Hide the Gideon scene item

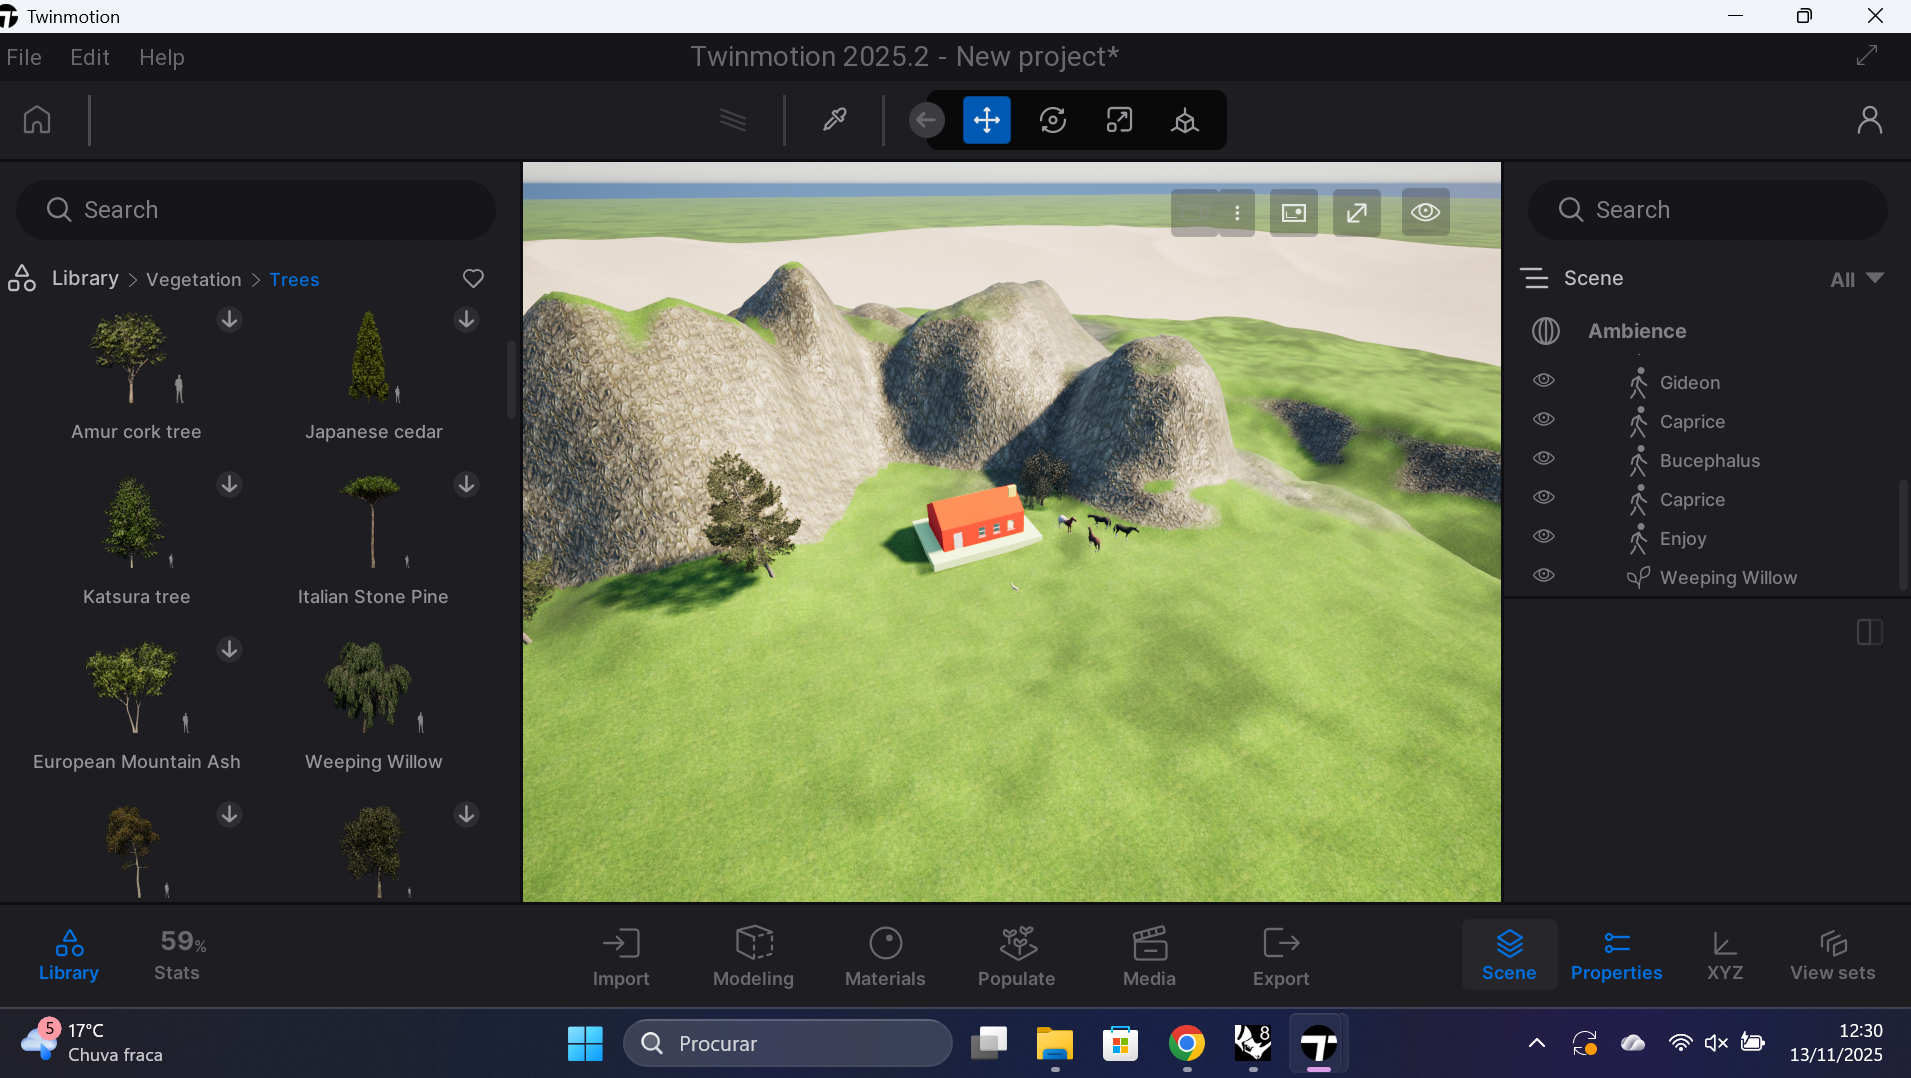(1544, 380)
